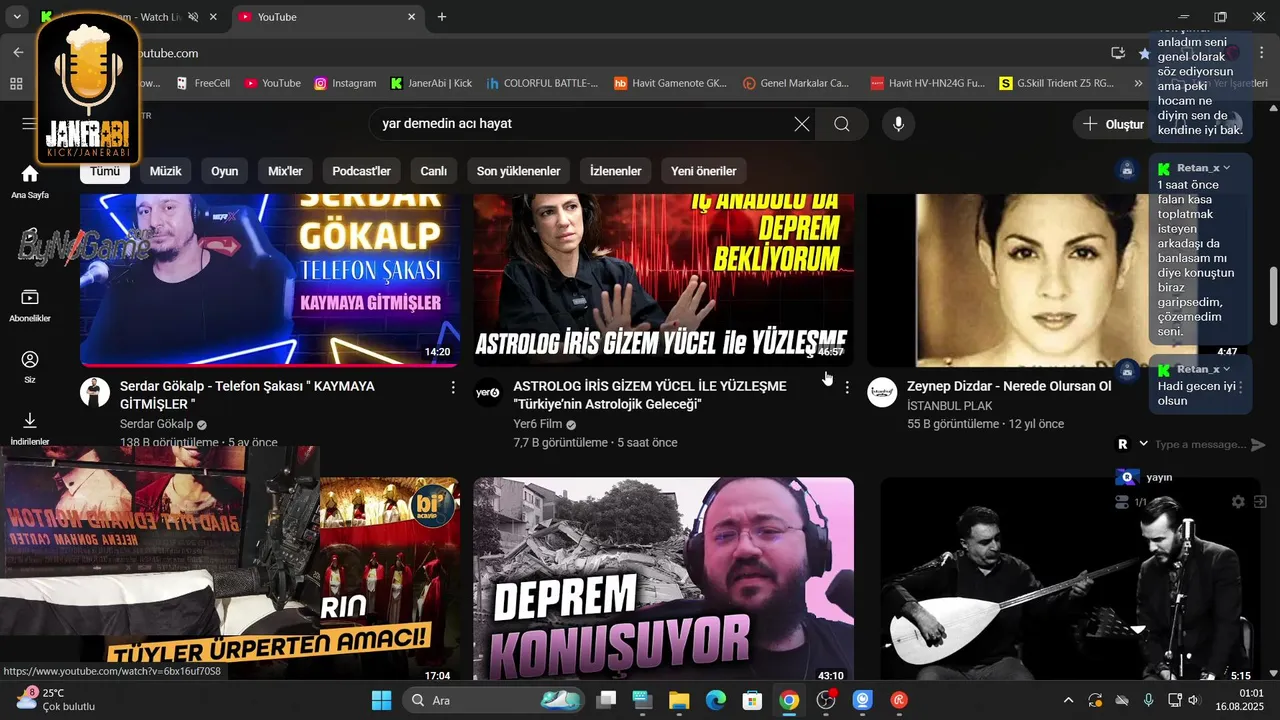Open the Chrome apps grid icon

click(x=16, y=84)
